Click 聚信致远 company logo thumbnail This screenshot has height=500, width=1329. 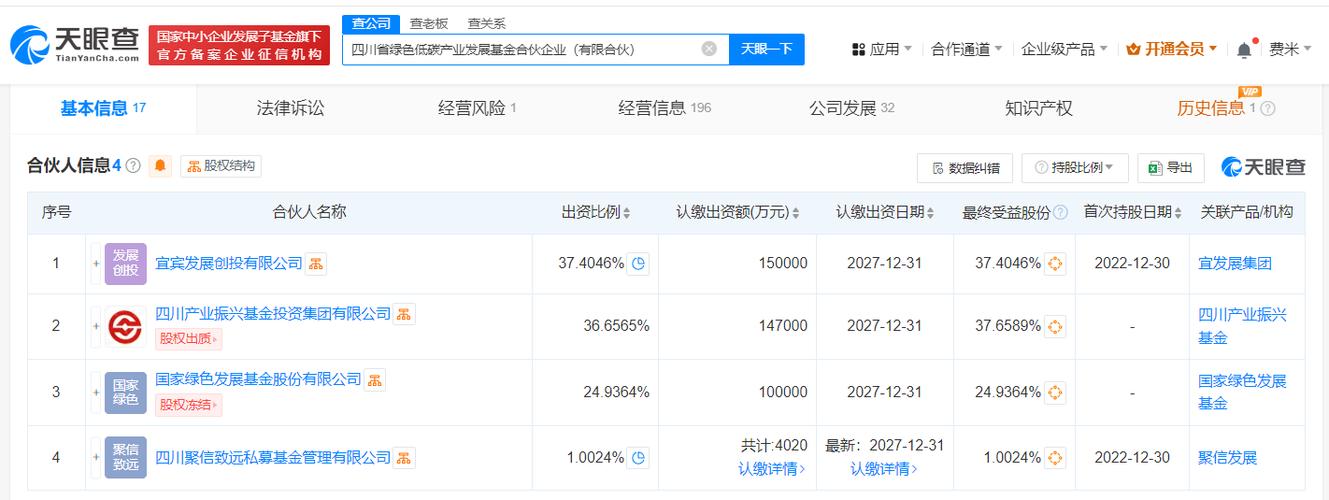(125, 458)
